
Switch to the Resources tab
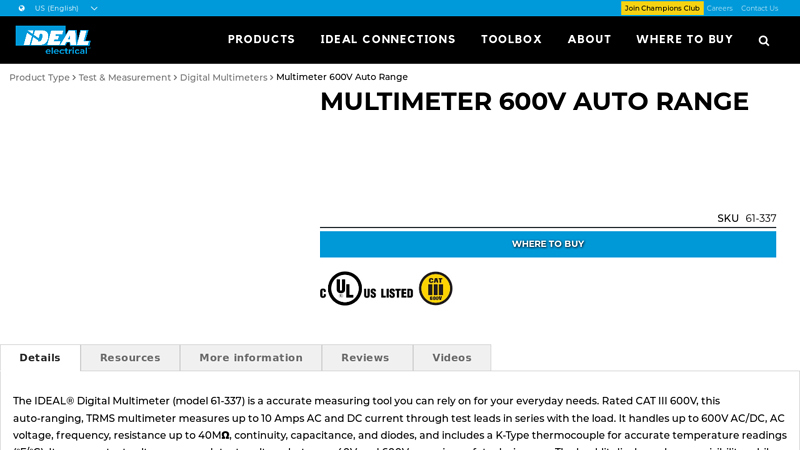click(x=130, y=358)
